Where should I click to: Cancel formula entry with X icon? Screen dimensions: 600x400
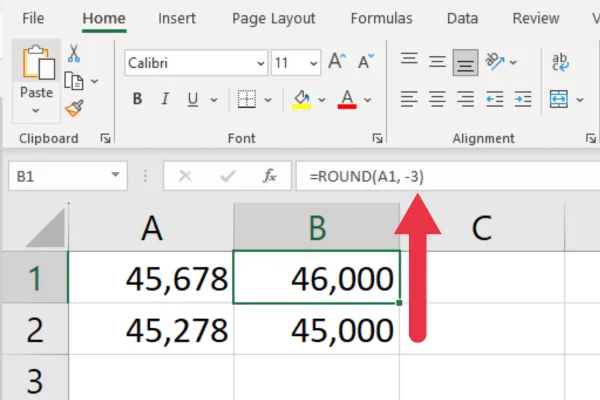pyautogui.click(x=185, y=176)
